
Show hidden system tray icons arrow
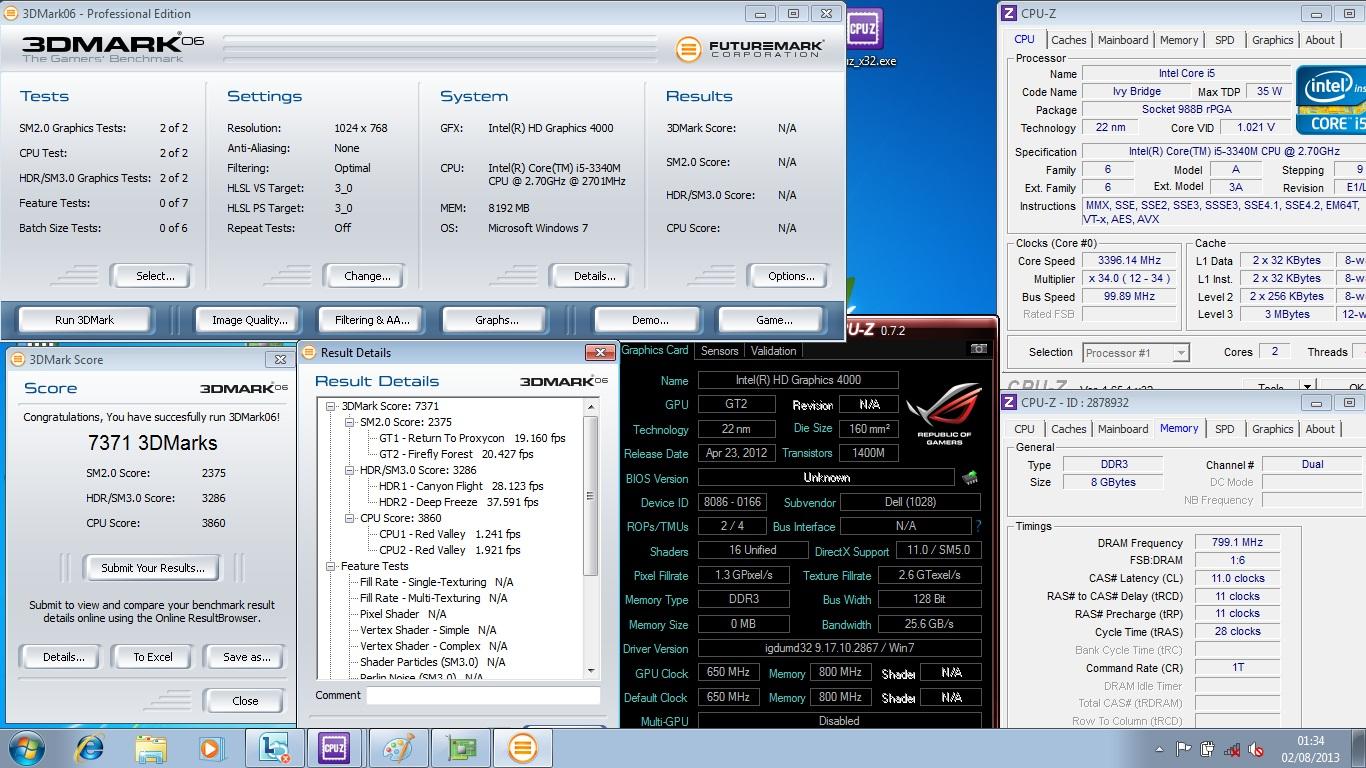point(1159,749)
